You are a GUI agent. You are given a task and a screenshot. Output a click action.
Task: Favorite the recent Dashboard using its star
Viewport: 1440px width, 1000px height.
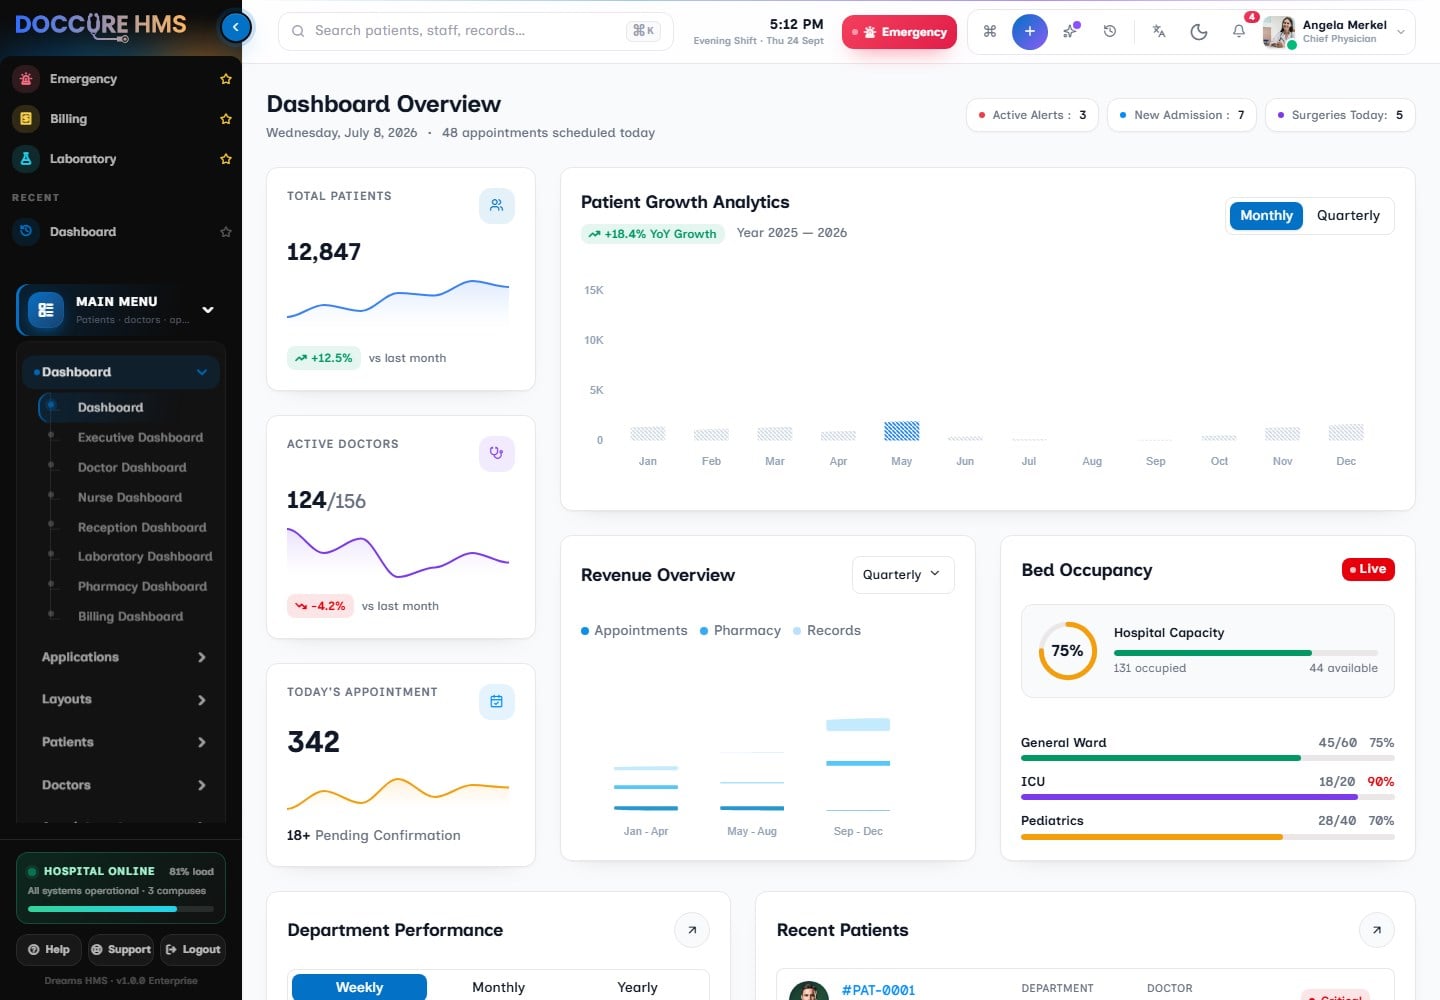click(226, 232)
